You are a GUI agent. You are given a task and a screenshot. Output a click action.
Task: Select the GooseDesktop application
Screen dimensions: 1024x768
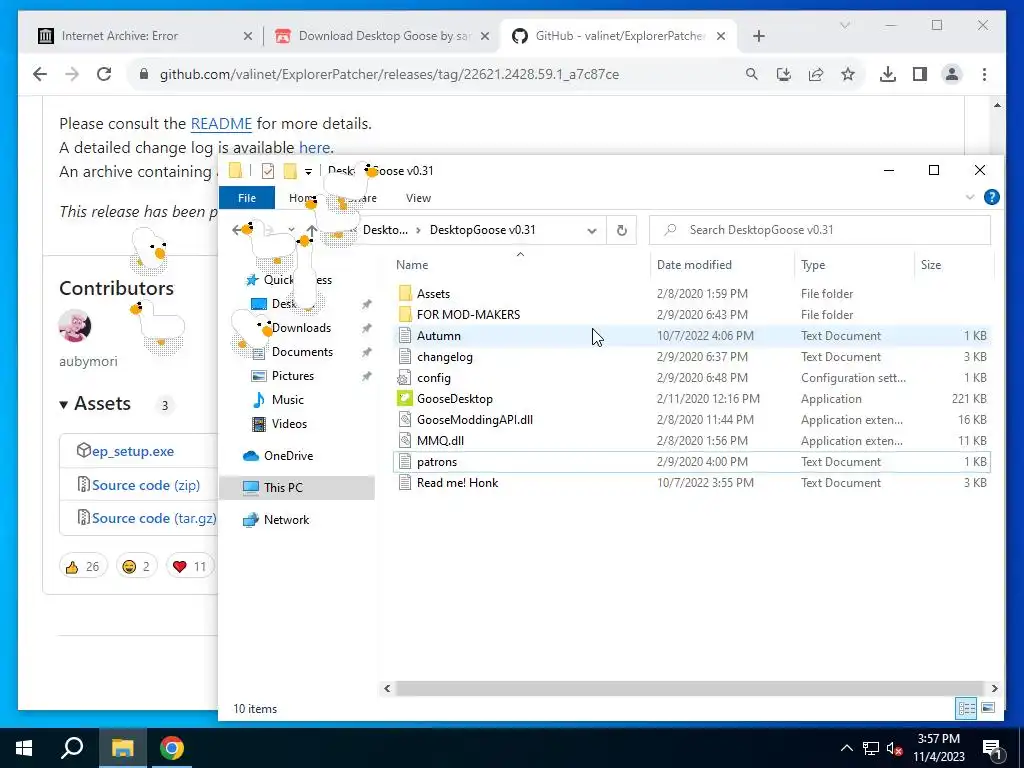(x=455, y=398)
